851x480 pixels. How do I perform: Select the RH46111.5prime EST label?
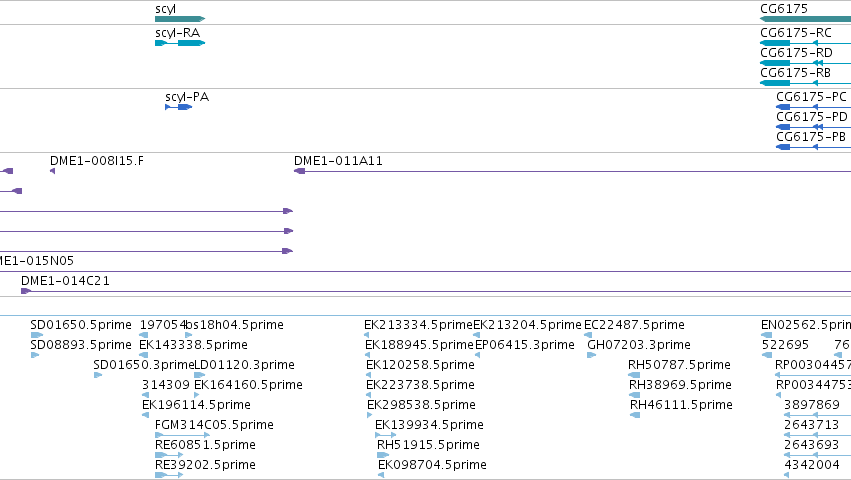pyautogui.click(x=682, y=405)
